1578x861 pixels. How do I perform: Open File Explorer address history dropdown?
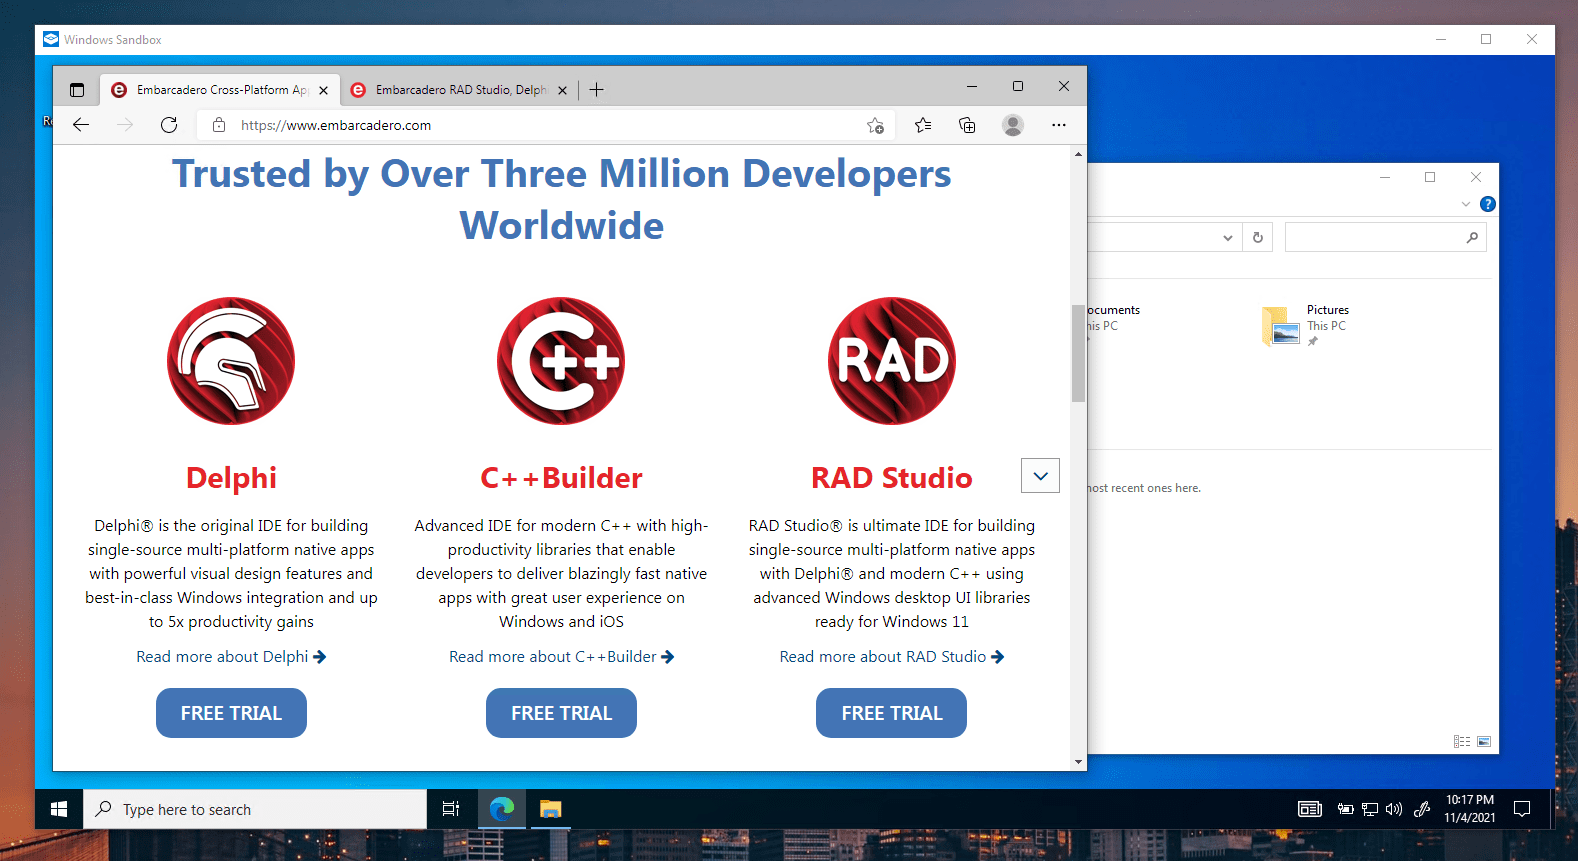1228,238
